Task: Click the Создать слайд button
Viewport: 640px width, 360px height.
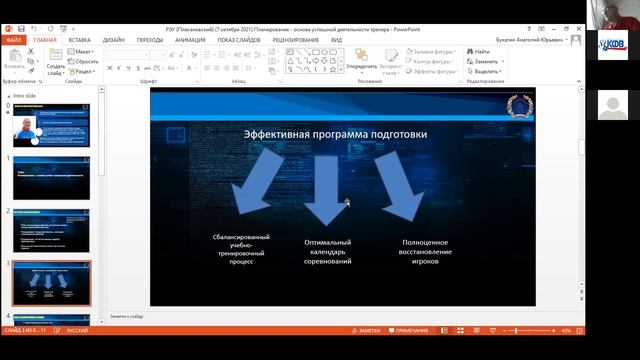Action: coord(56,62)
